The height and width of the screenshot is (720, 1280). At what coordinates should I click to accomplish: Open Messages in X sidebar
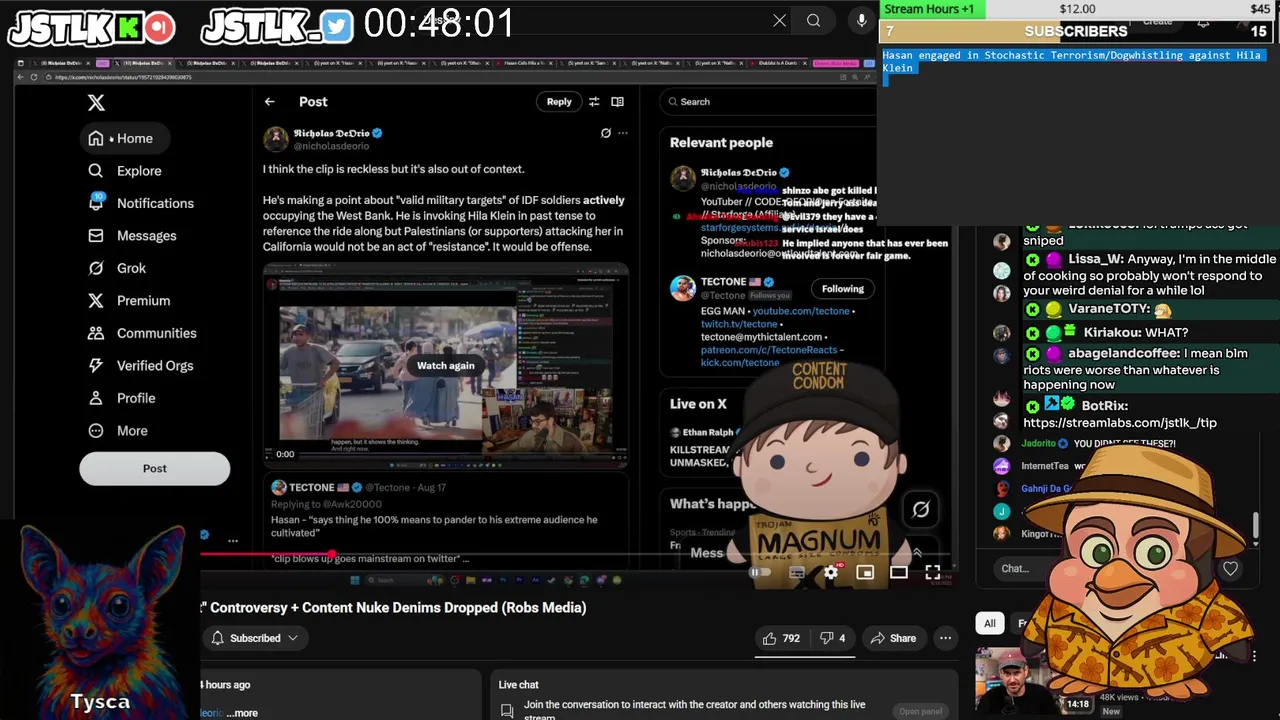coord(132,236)
